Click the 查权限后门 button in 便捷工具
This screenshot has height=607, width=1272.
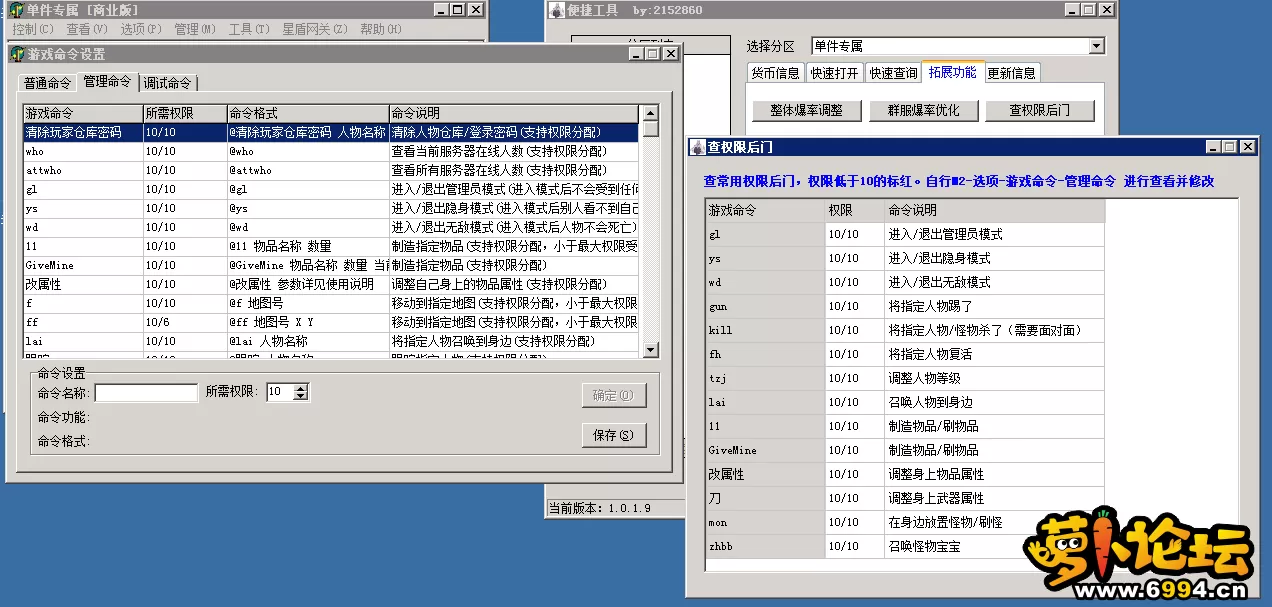(1040, 110)
